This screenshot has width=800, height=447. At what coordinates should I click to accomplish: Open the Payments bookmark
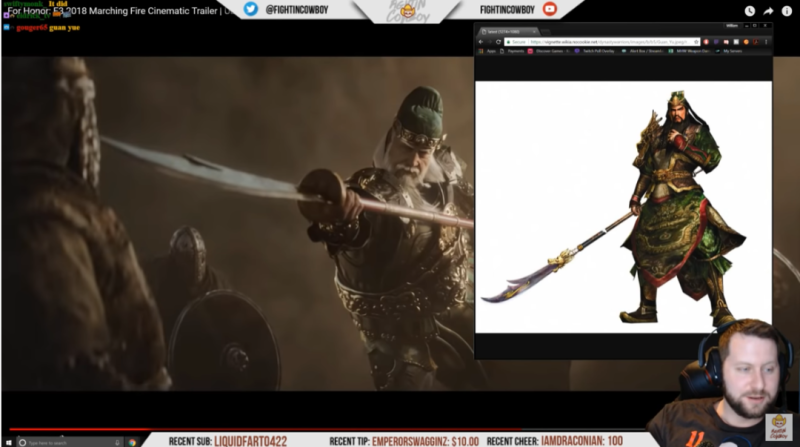coord(512,51)
